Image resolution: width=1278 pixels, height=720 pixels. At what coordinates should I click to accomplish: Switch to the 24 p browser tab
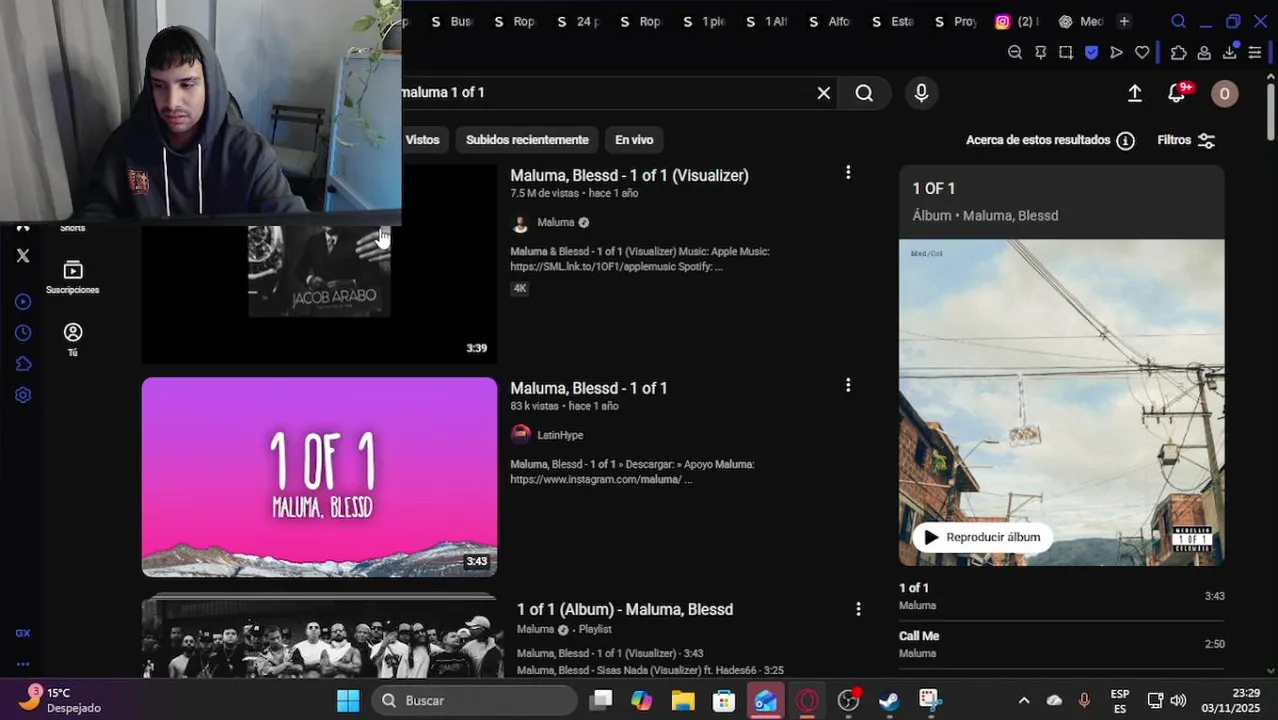(580, 21)
